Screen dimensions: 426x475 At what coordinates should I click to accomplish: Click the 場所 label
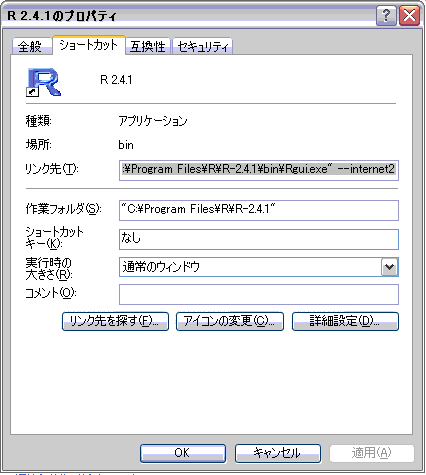click(39, 145)
